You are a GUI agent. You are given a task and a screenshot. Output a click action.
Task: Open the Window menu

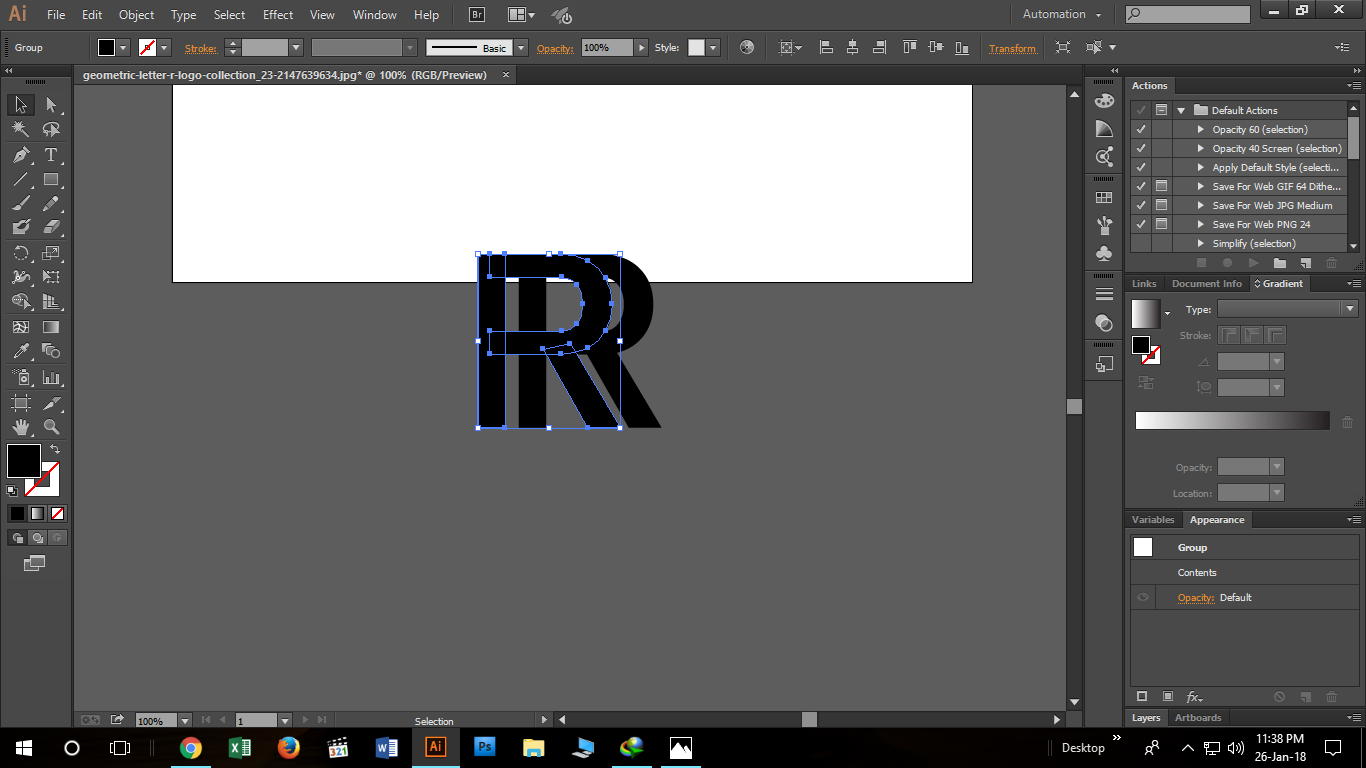pyautogui.click(x=375, y=15)
